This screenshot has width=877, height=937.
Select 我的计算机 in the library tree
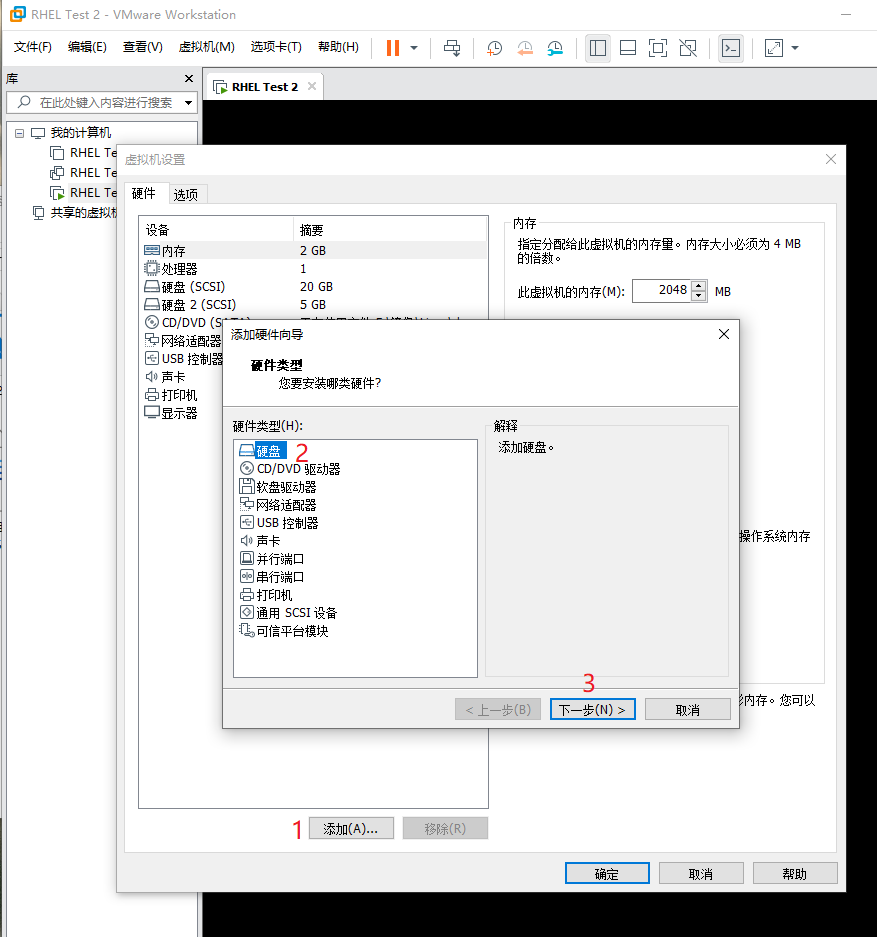(80, 133)
